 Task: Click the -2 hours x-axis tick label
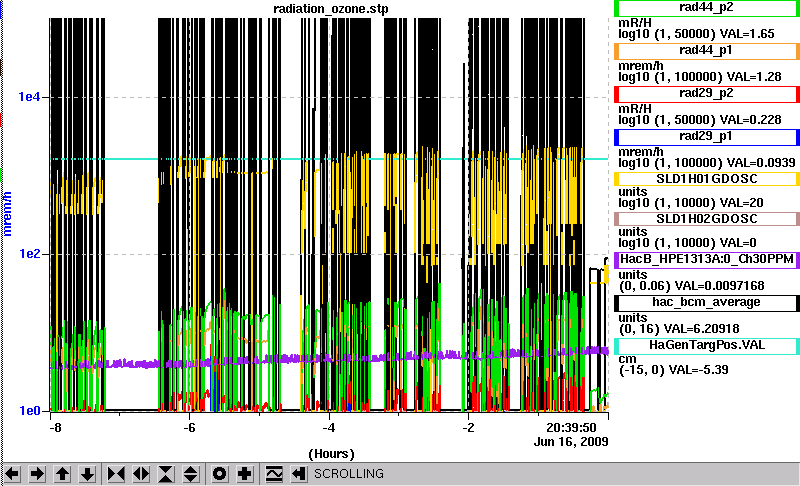click(468, 428)
